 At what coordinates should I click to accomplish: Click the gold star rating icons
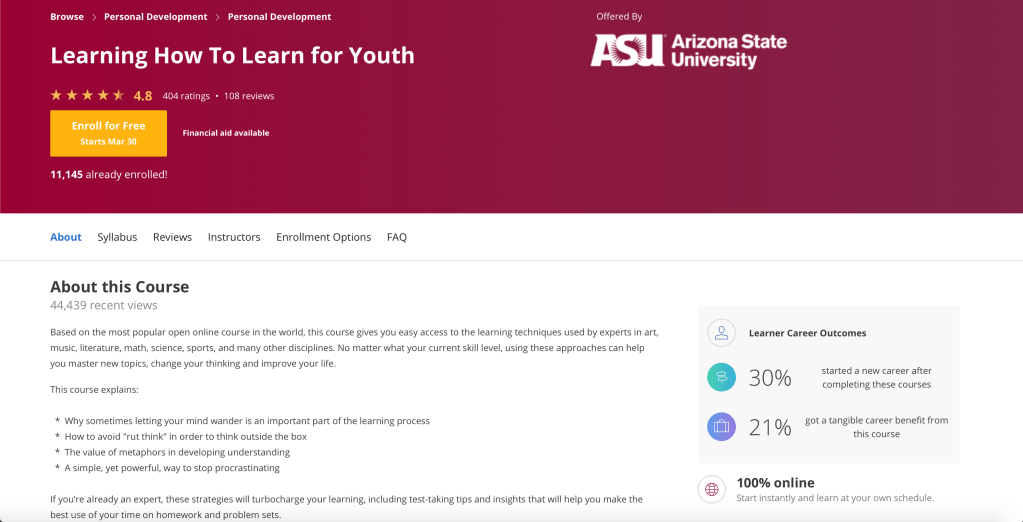87,96
